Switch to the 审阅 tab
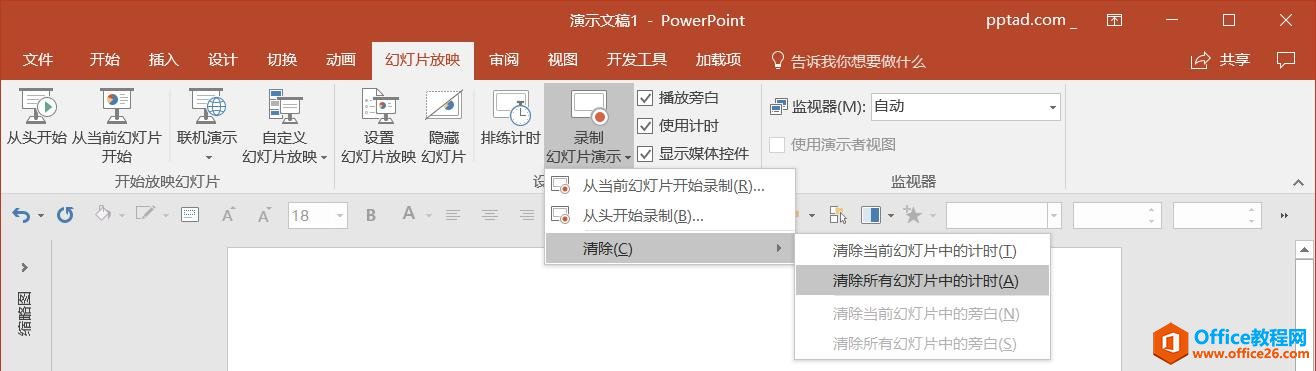This screenshot has height=371, width=1316. pos(504,60)
